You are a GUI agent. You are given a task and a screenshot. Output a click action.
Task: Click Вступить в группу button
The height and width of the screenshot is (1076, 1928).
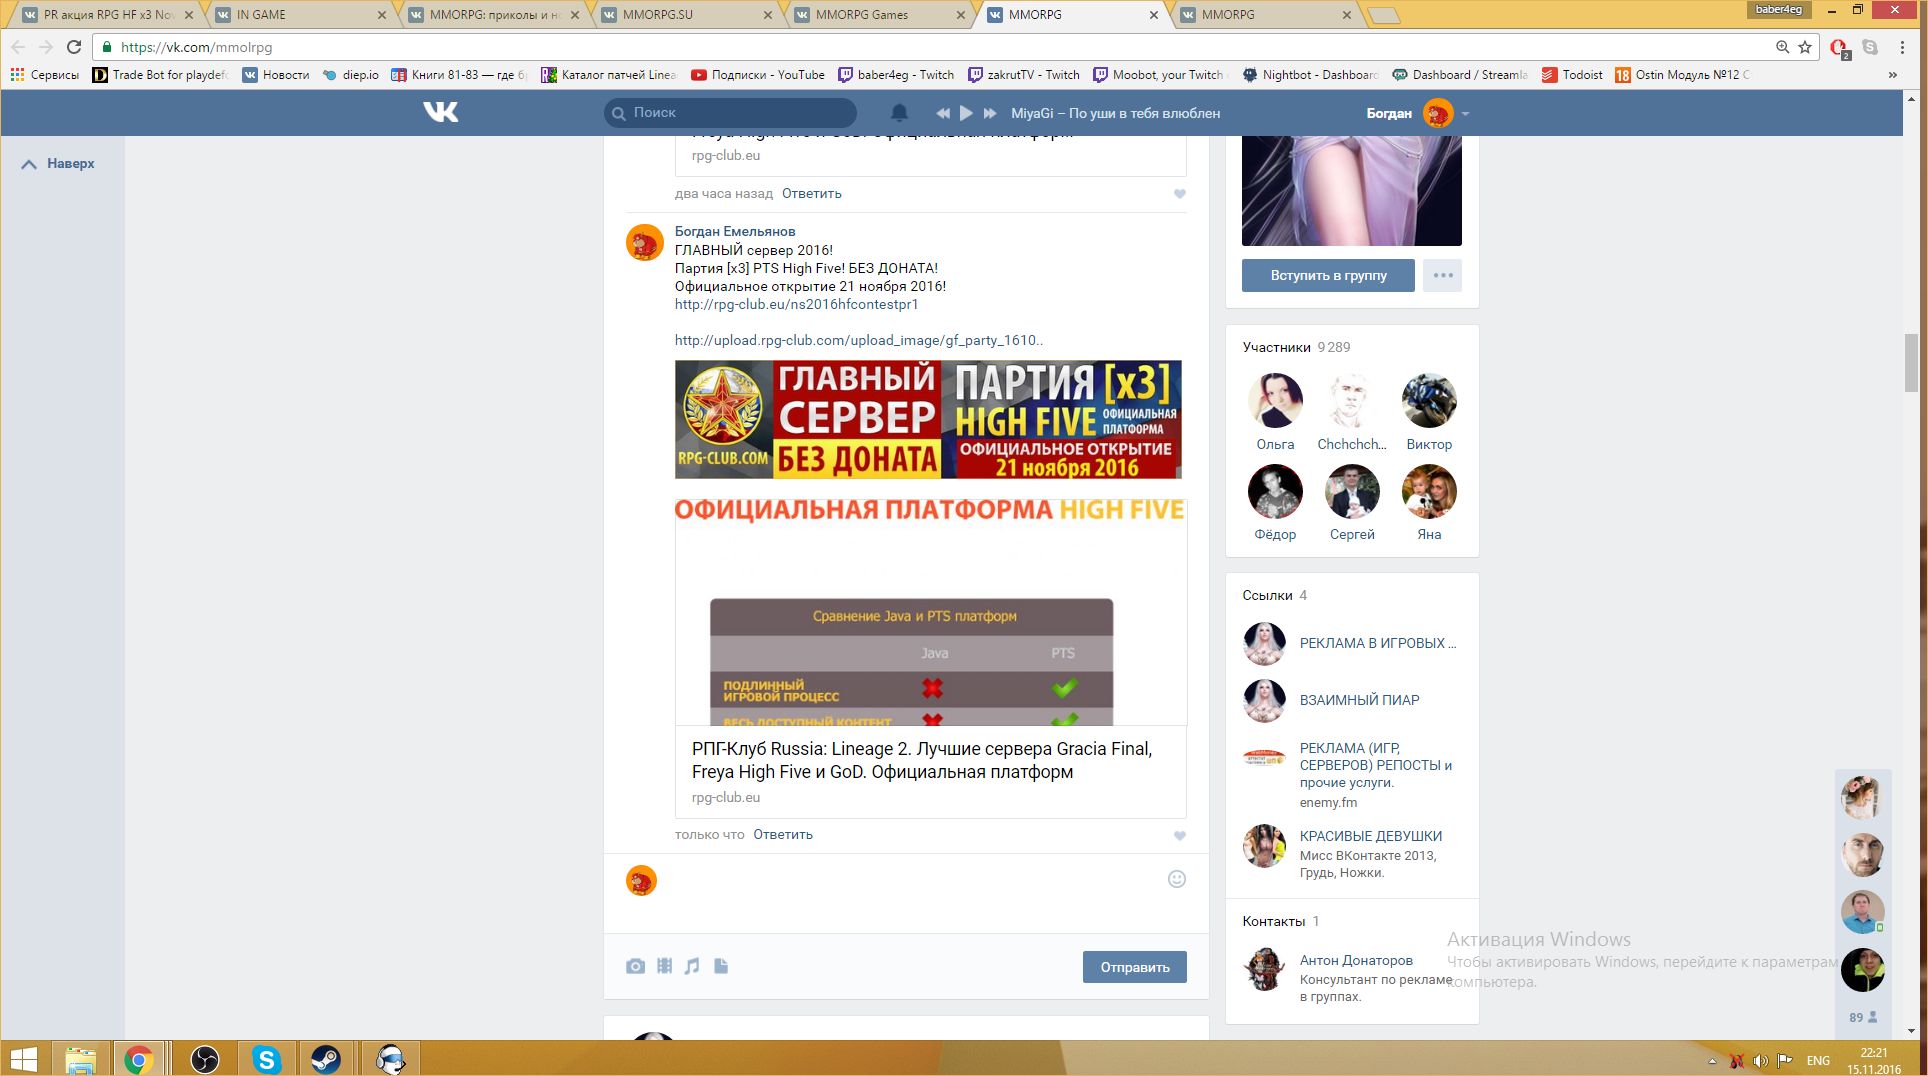[x=1328, y=275]
